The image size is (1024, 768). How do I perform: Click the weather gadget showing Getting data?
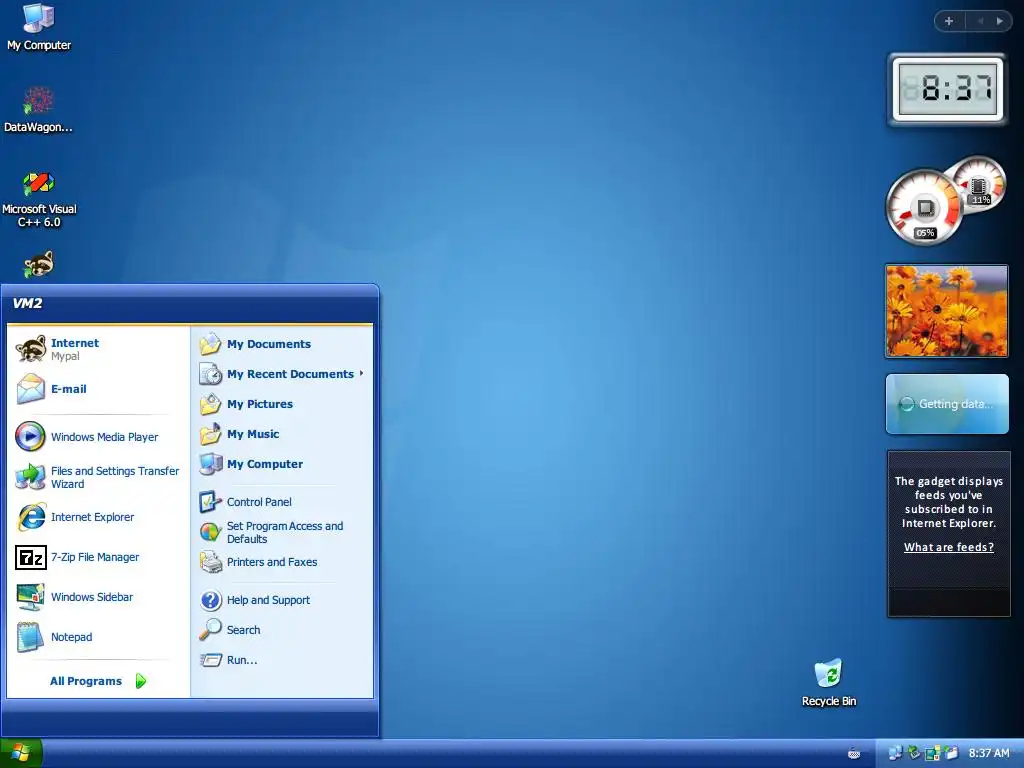click(947, 404)
